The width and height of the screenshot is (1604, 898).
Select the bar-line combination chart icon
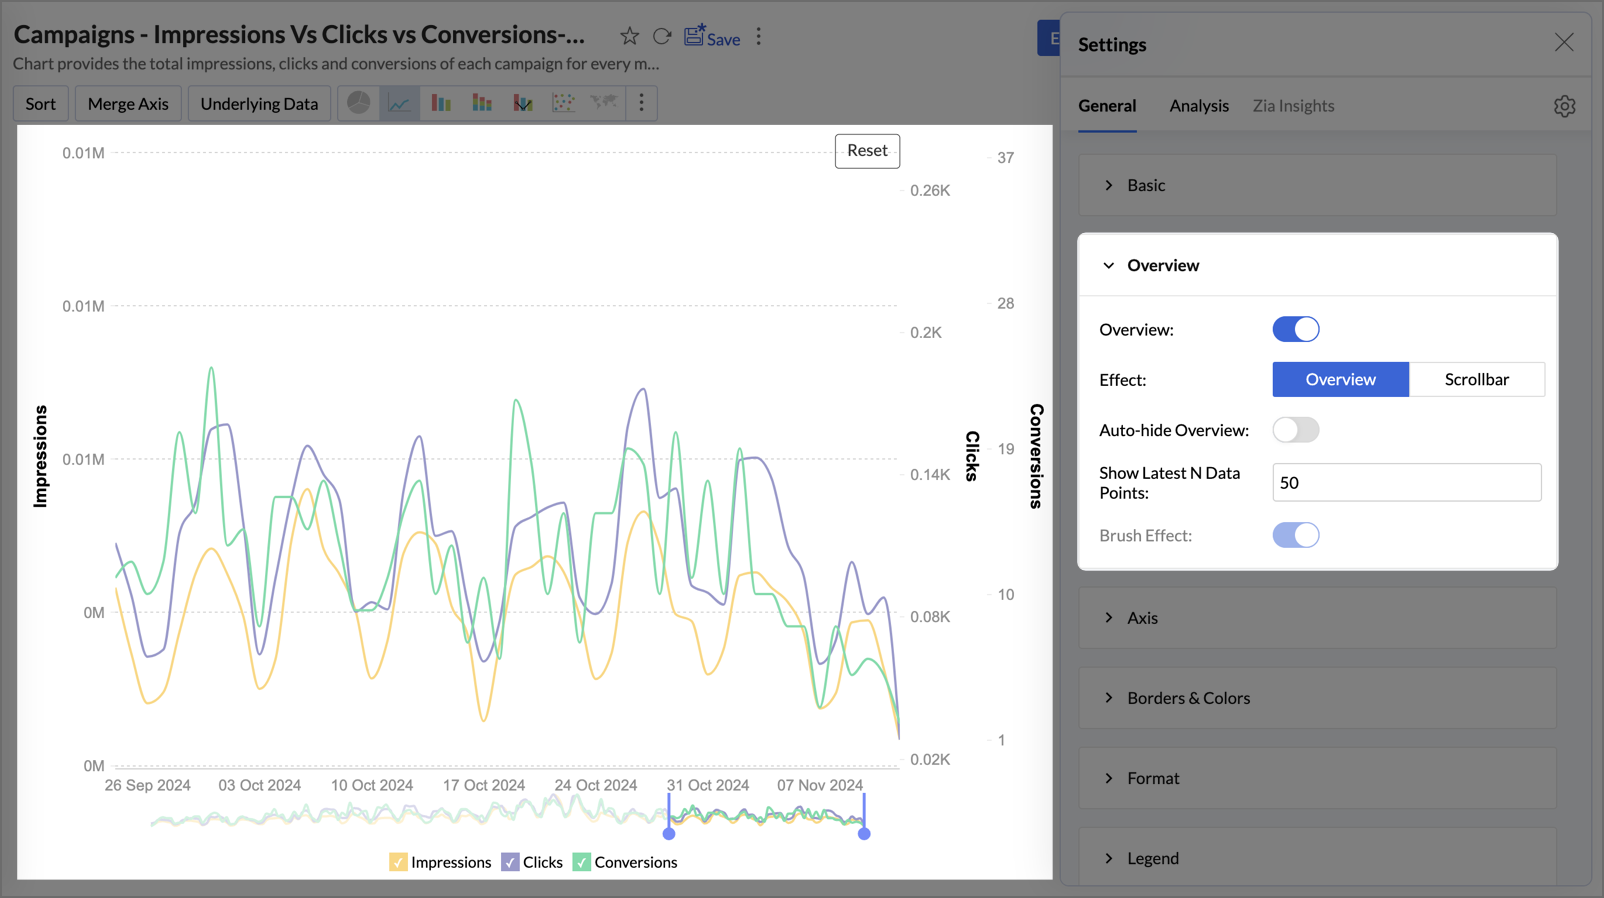pyautogui.click(x=522, y=103)
